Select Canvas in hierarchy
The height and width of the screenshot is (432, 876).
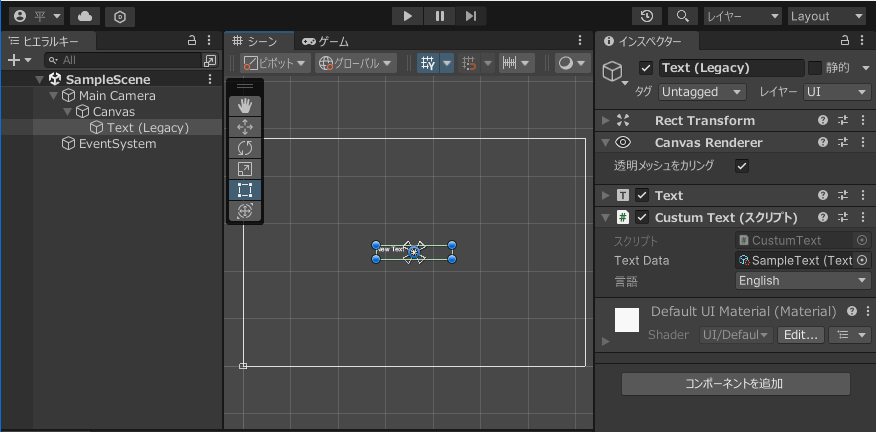(x=113, y=112)
